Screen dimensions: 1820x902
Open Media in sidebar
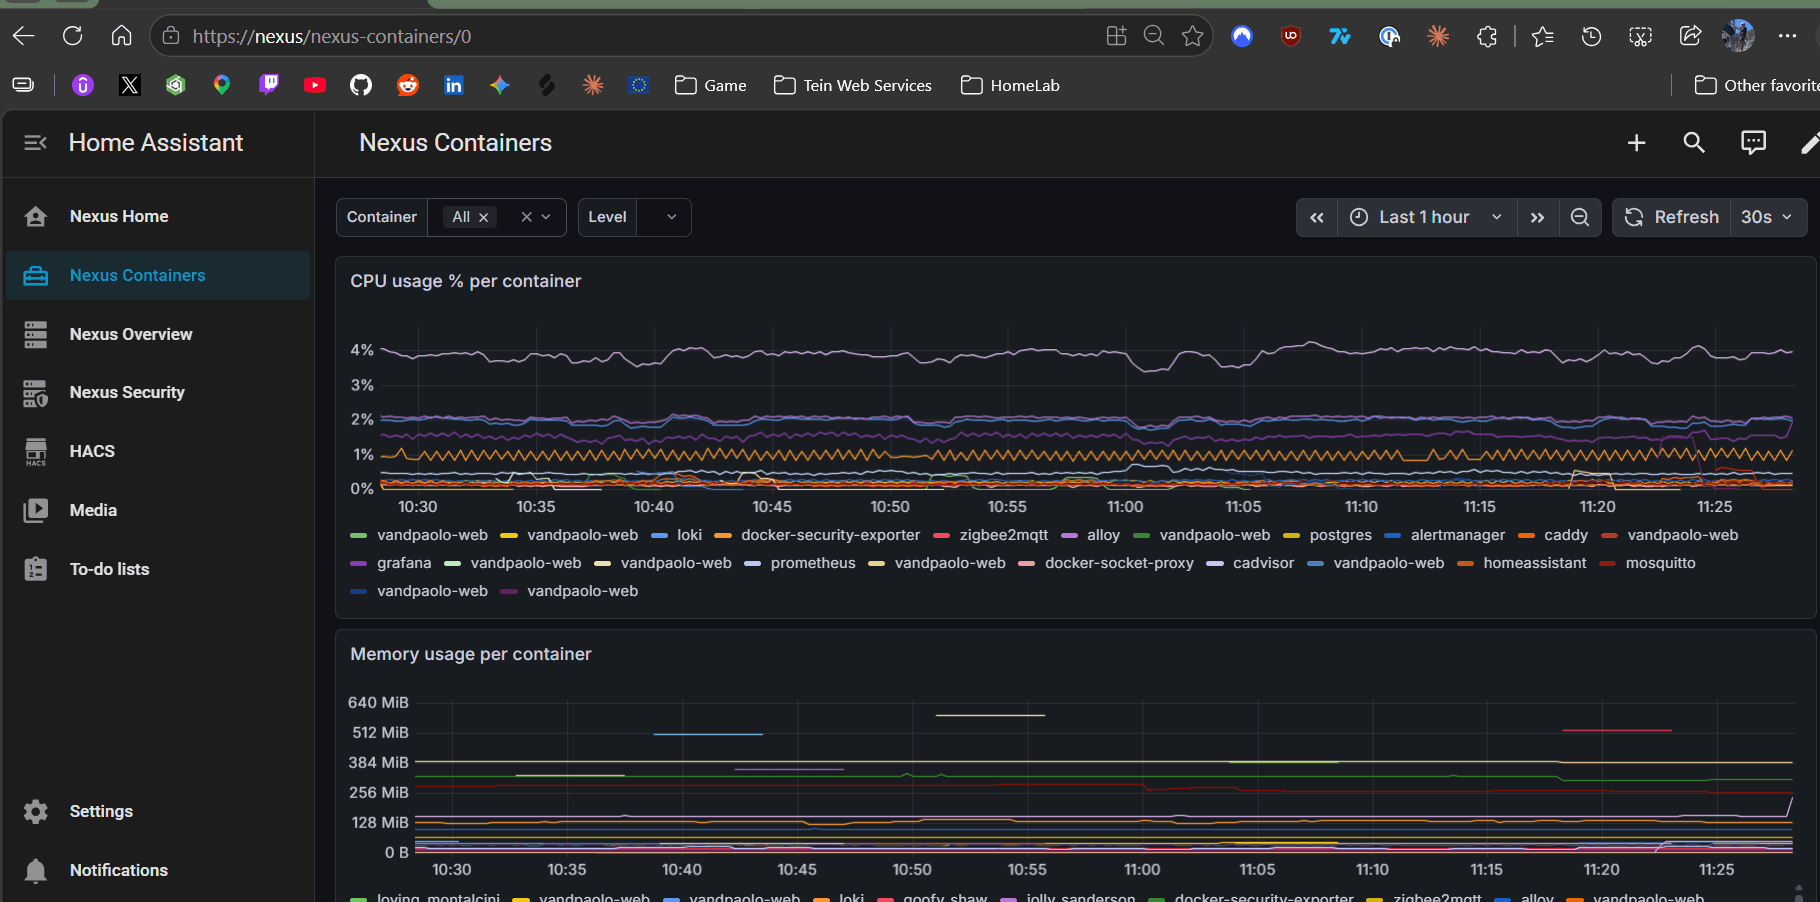click(158, 510)
